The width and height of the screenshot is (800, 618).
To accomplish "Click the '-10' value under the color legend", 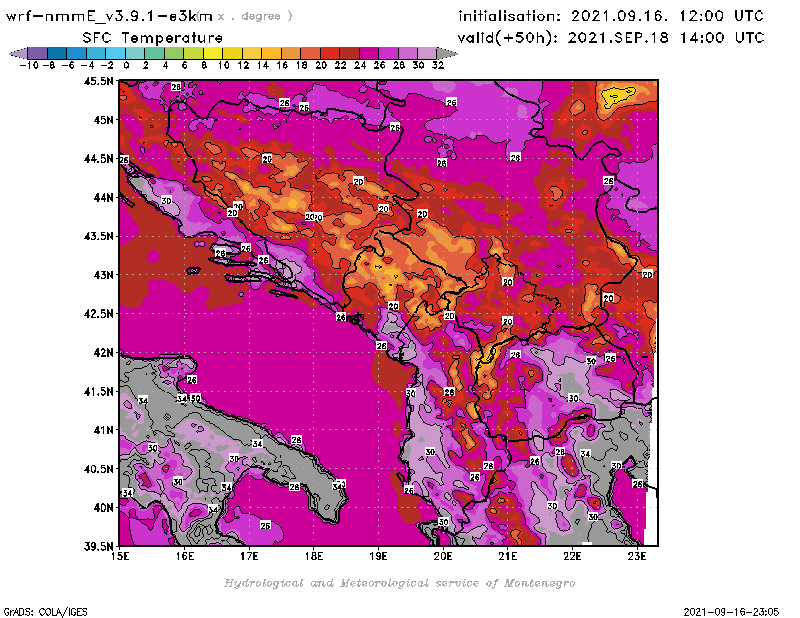I will [x=29, y=66].
